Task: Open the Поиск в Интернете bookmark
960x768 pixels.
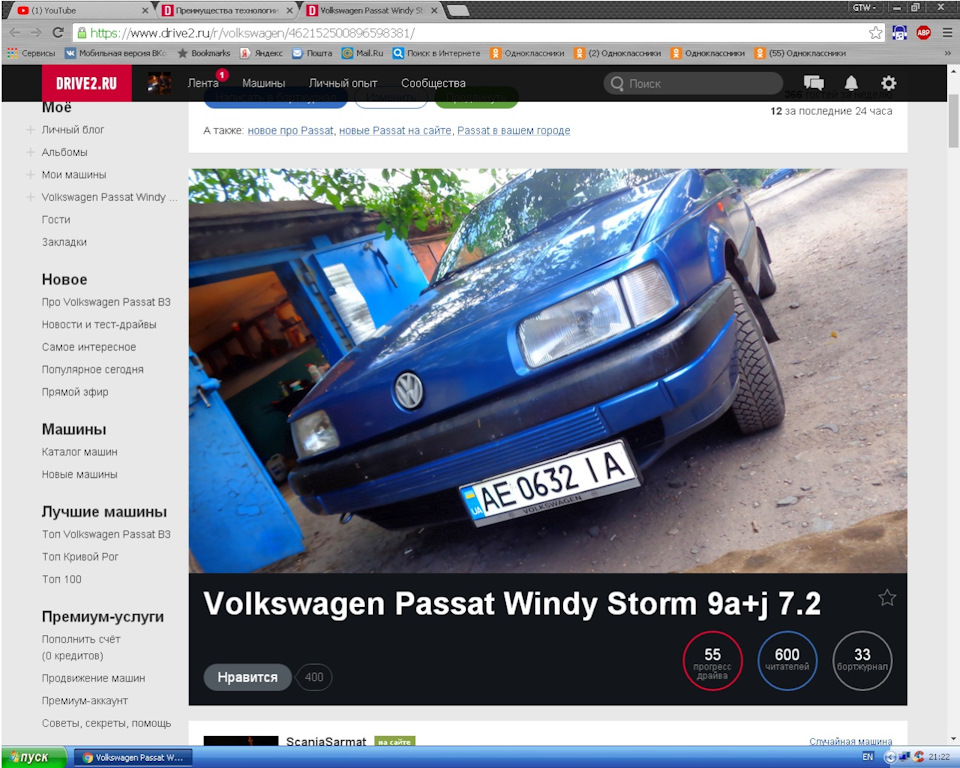Action: click(437, 53)
